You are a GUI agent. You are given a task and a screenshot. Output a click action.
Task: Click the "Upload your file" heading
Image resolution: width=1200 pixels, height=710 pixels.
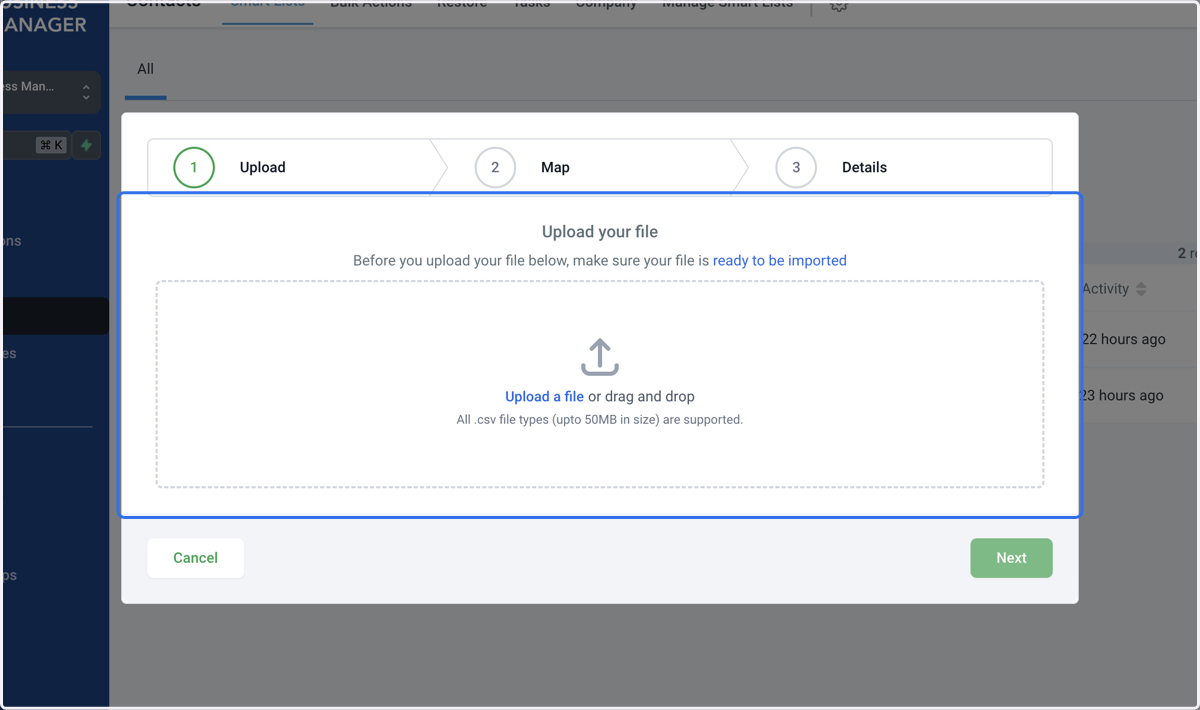pos(600,232)
